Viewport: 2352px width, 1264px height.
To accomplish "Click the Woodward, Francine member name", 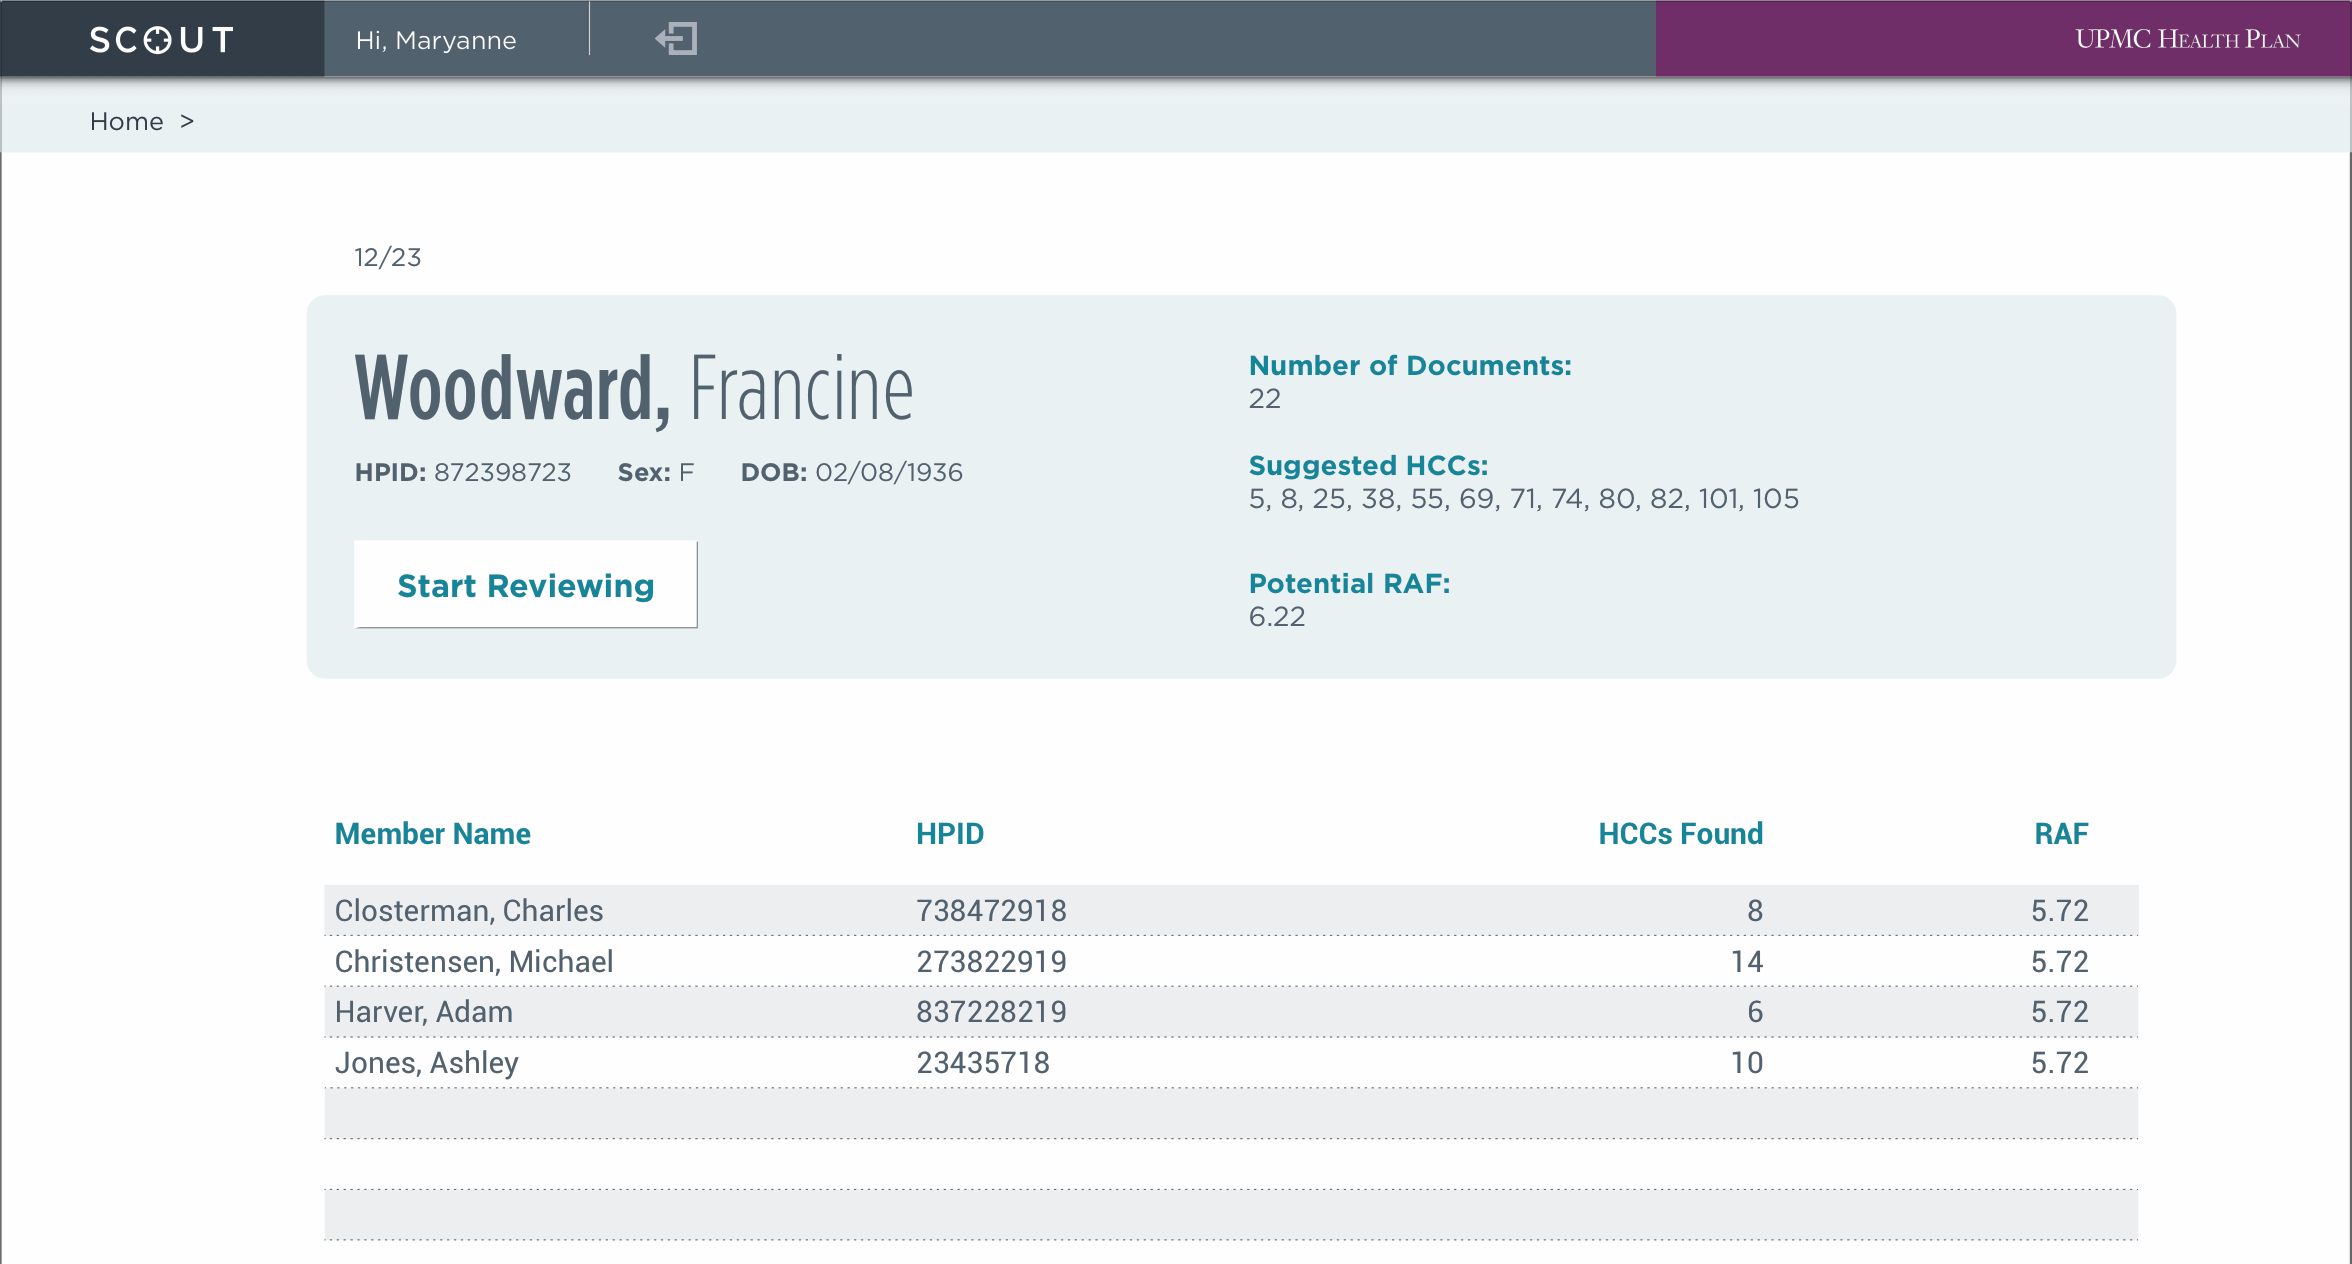I will (x=634, y=388).
